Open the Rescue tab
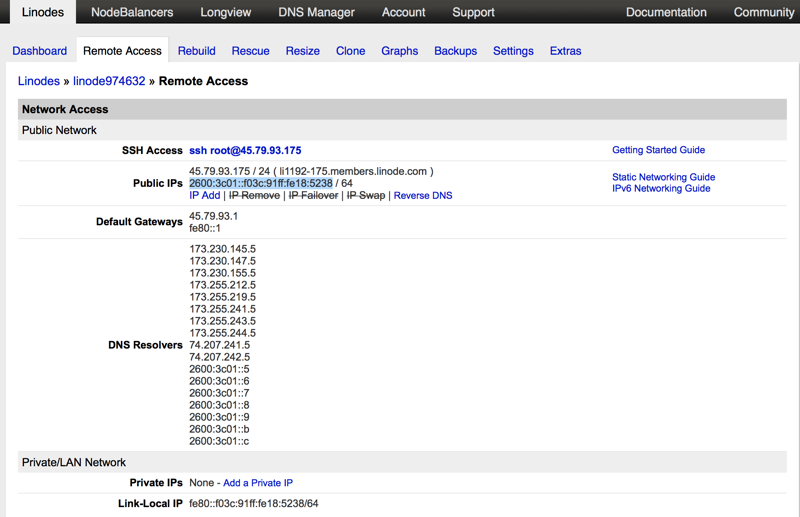The height and width of the screenshot is (517, 800). [x=251, y=51]
